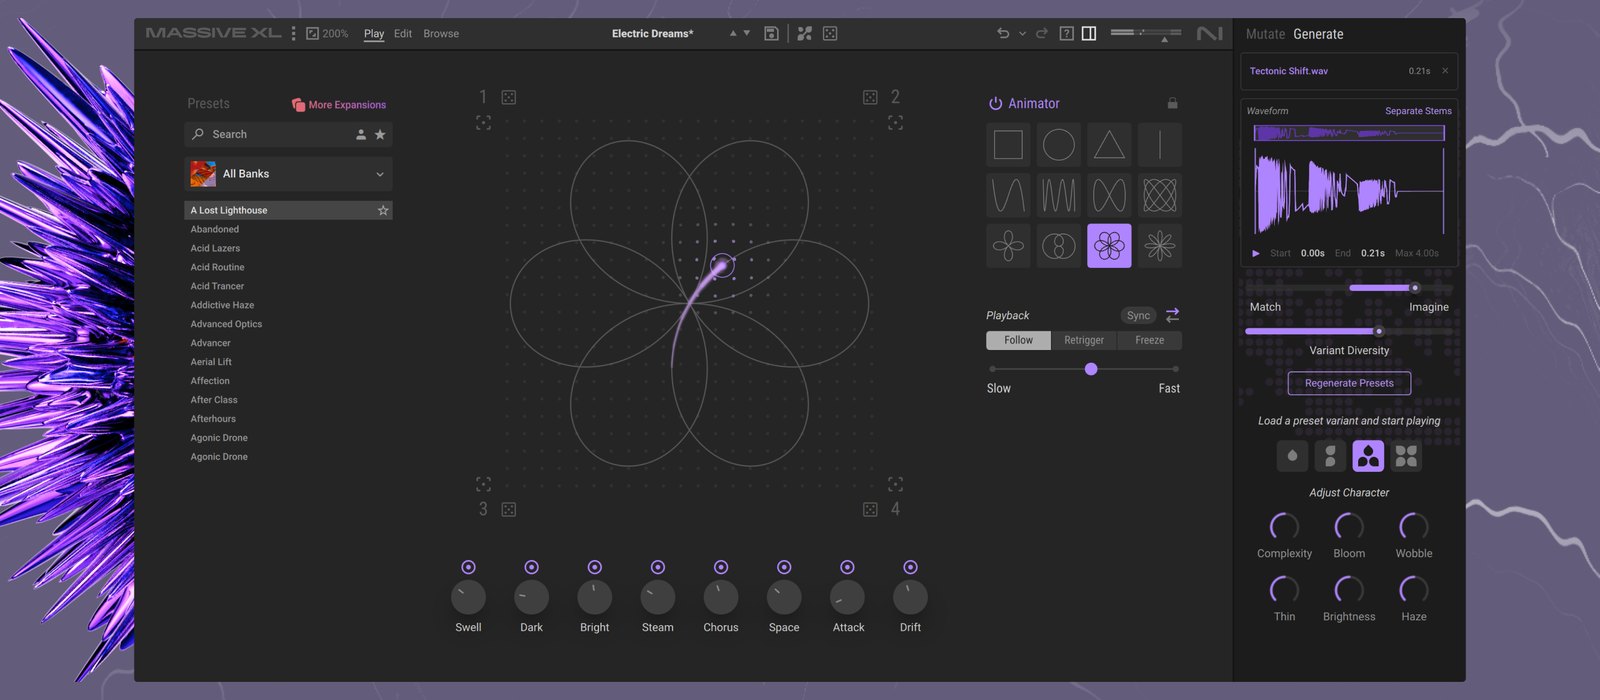
Task: Select the vertical line animator shape
Action: tap(1159, 145)
